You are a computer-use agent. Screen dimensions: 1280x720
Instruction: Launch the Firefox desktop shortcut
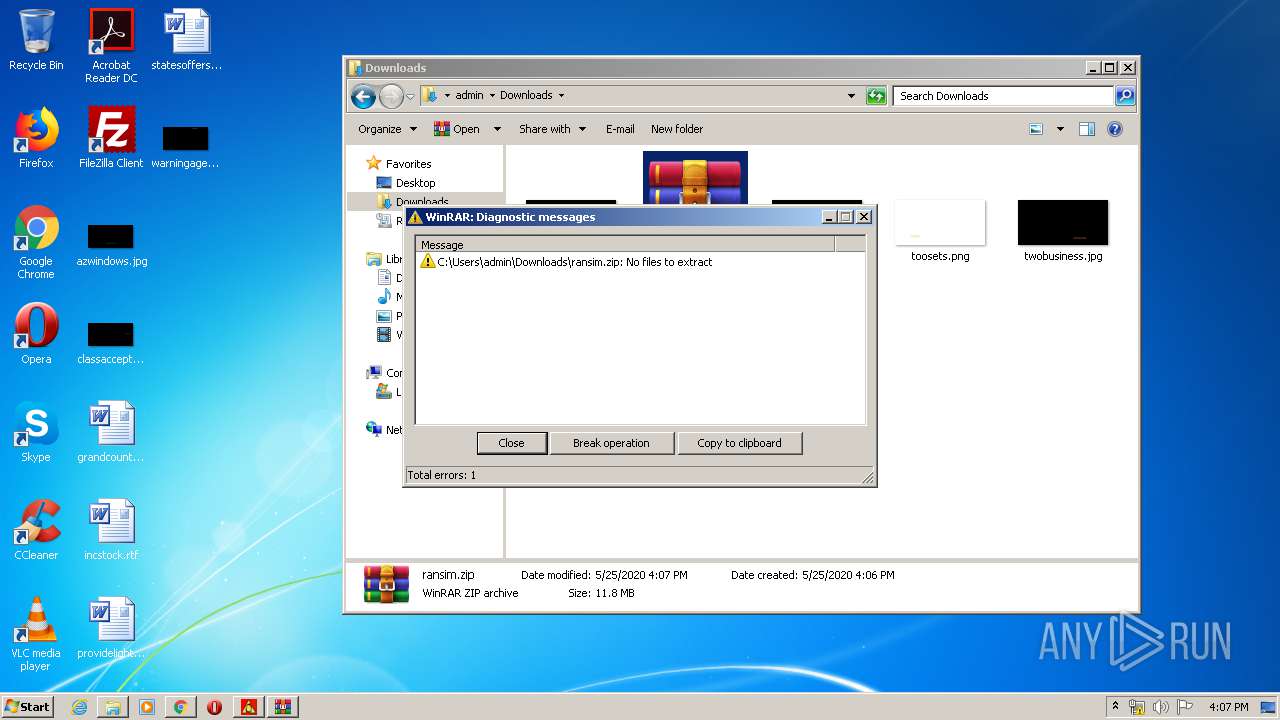[36, 138]
